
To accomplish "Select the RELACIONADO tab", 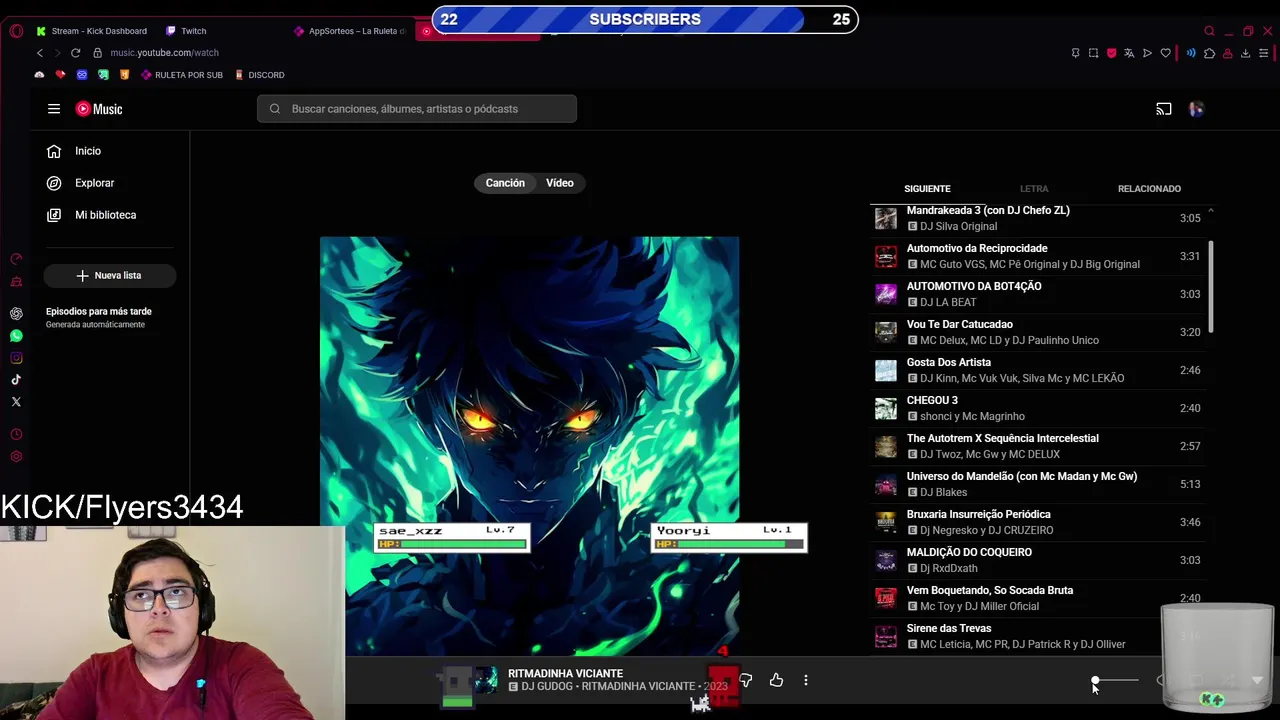I will click(x=1149, y=188).
